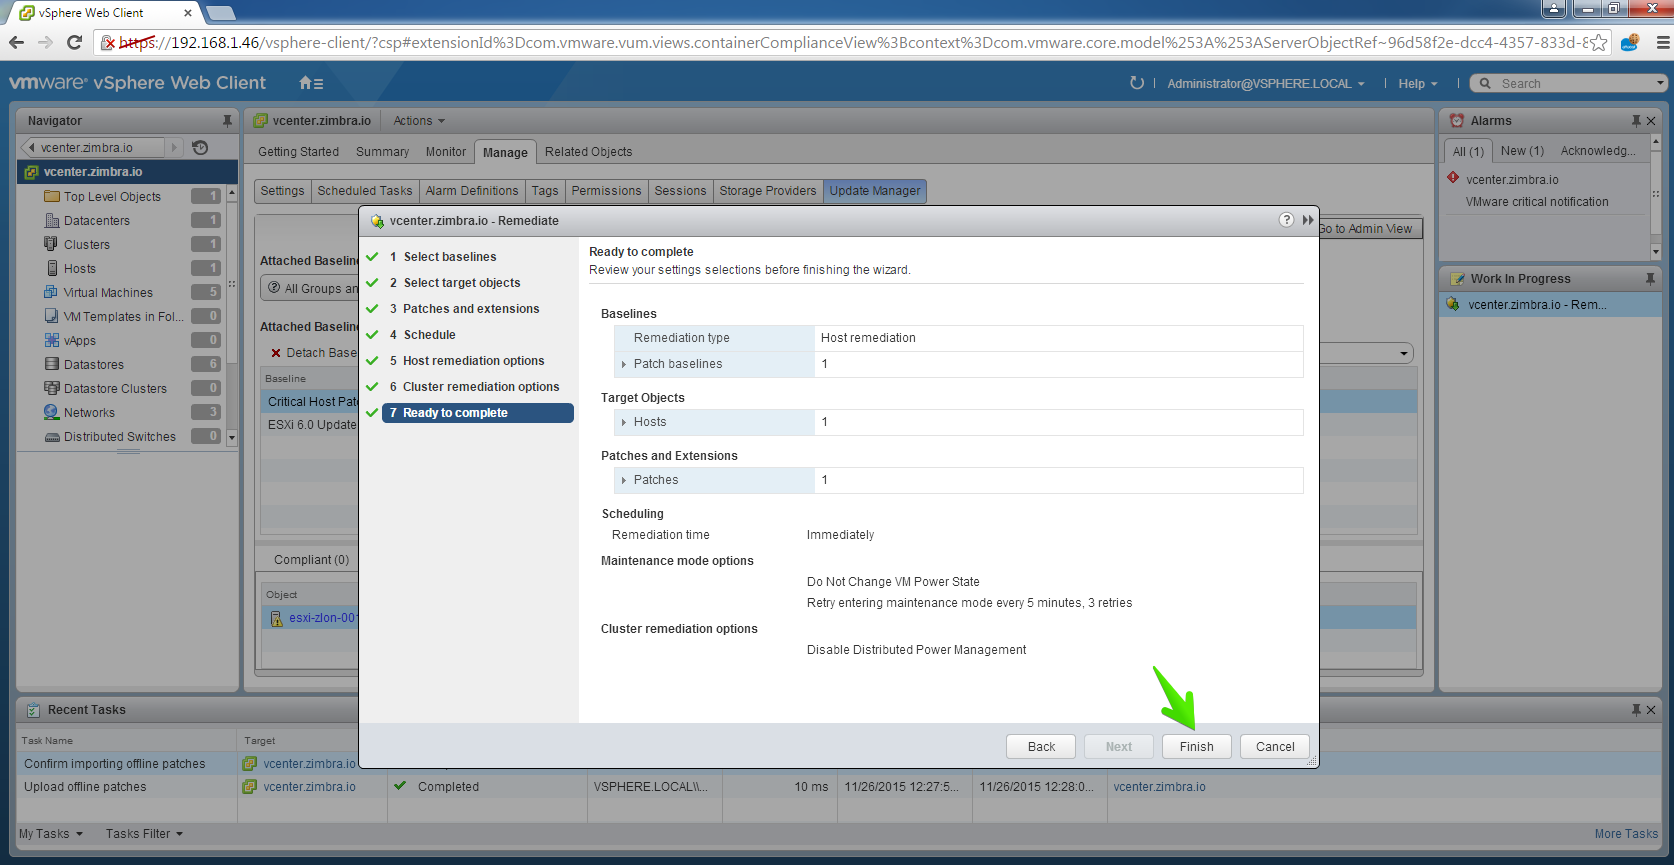Image resolution: width=1674 pixels, height=865 pixels.
Task: Click the Networks icon in the Navigator
Action: click(x=52, y=412)
